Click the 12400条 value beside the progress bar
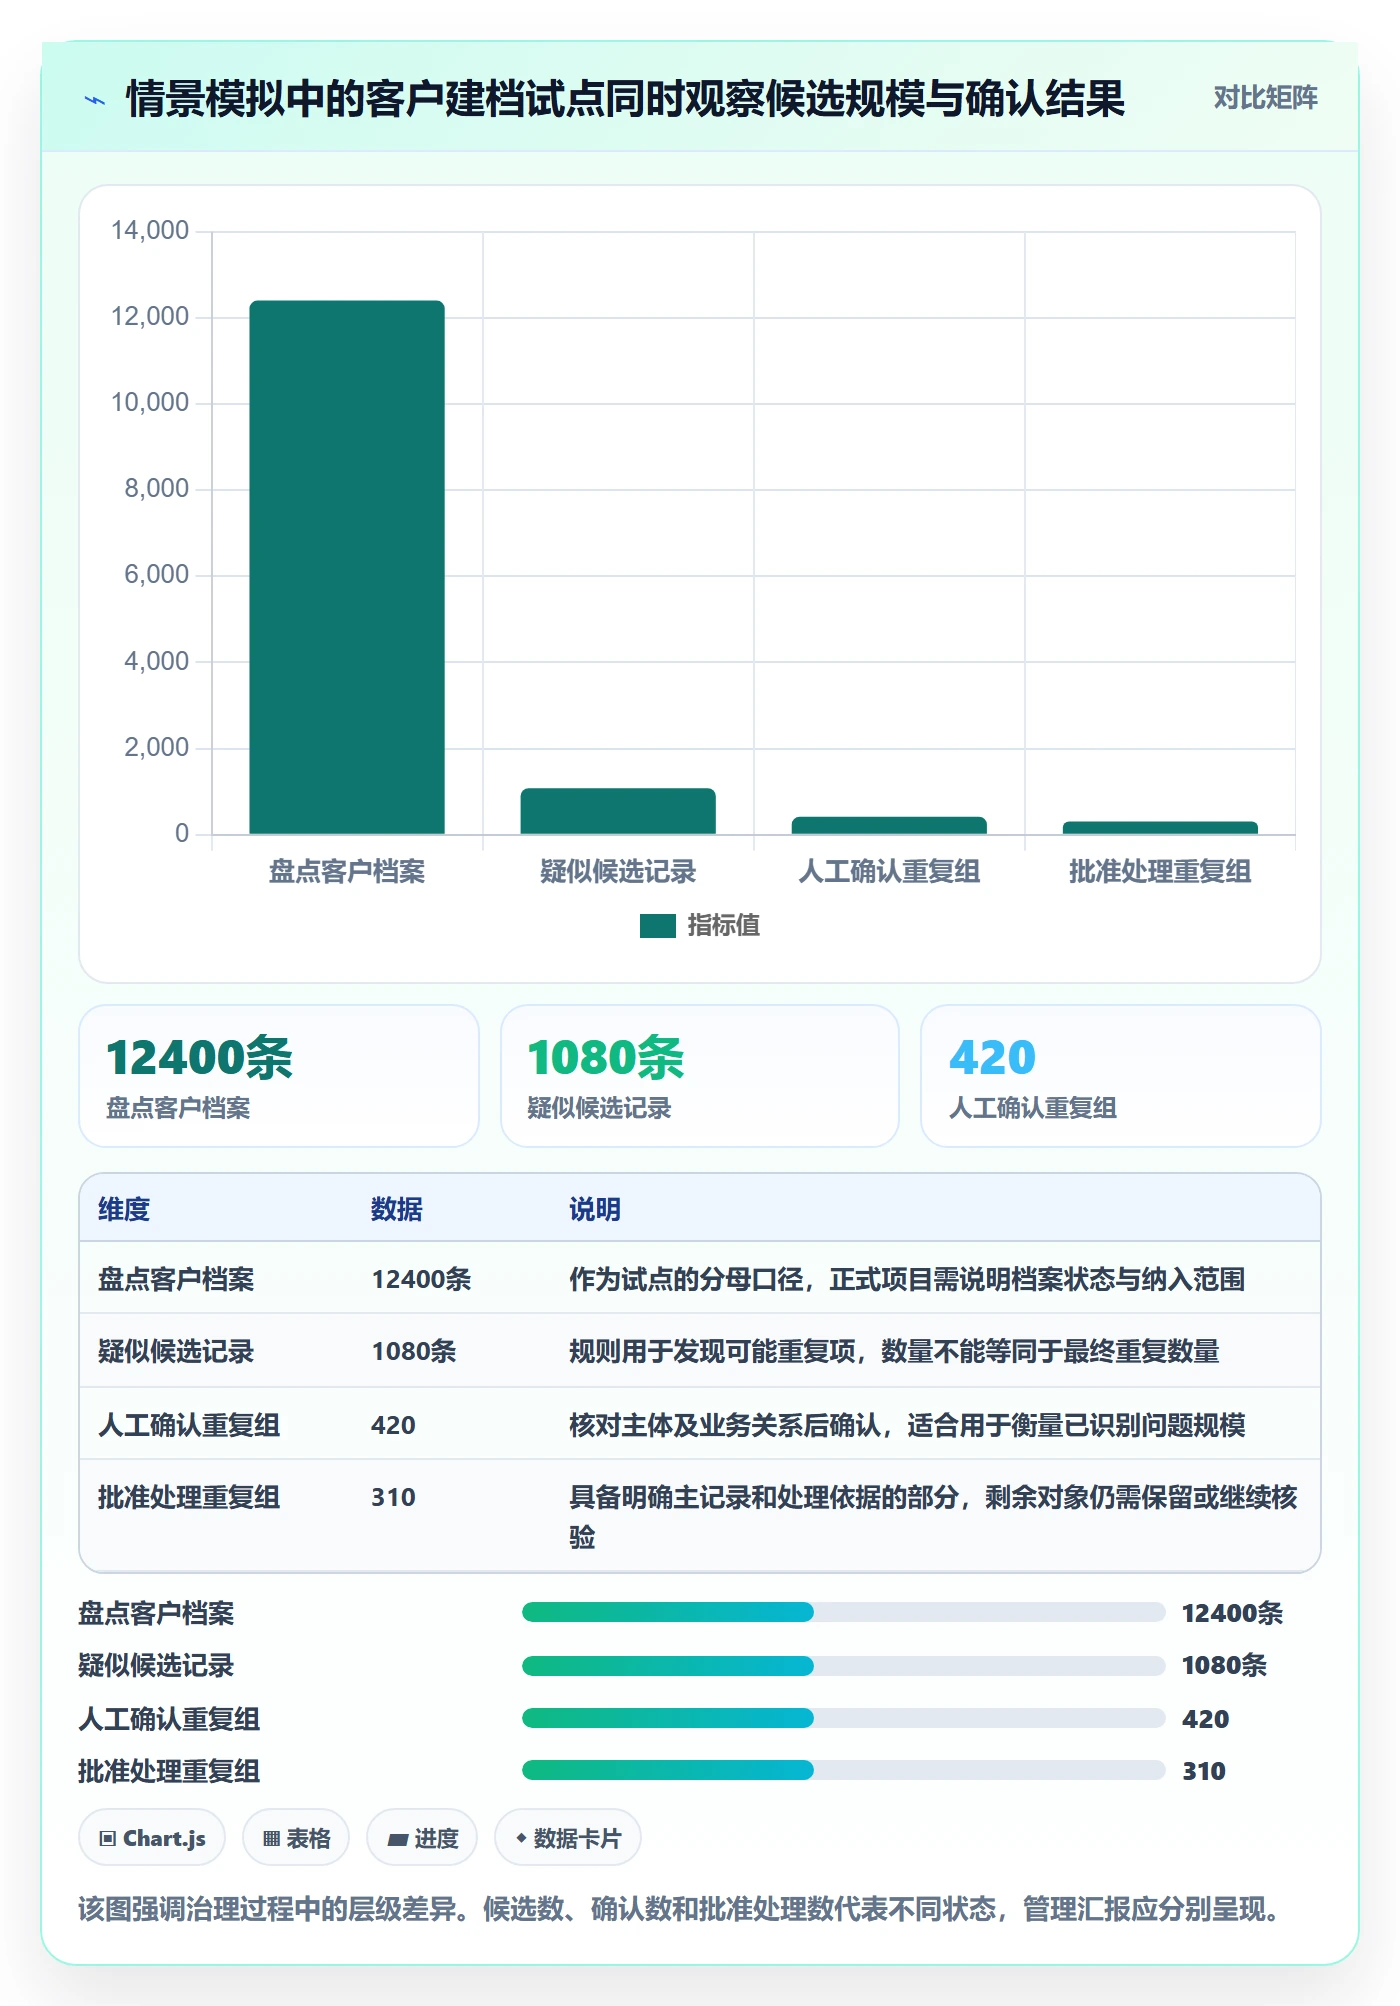The image size is (1400, 2006). coord(1232,1614)
